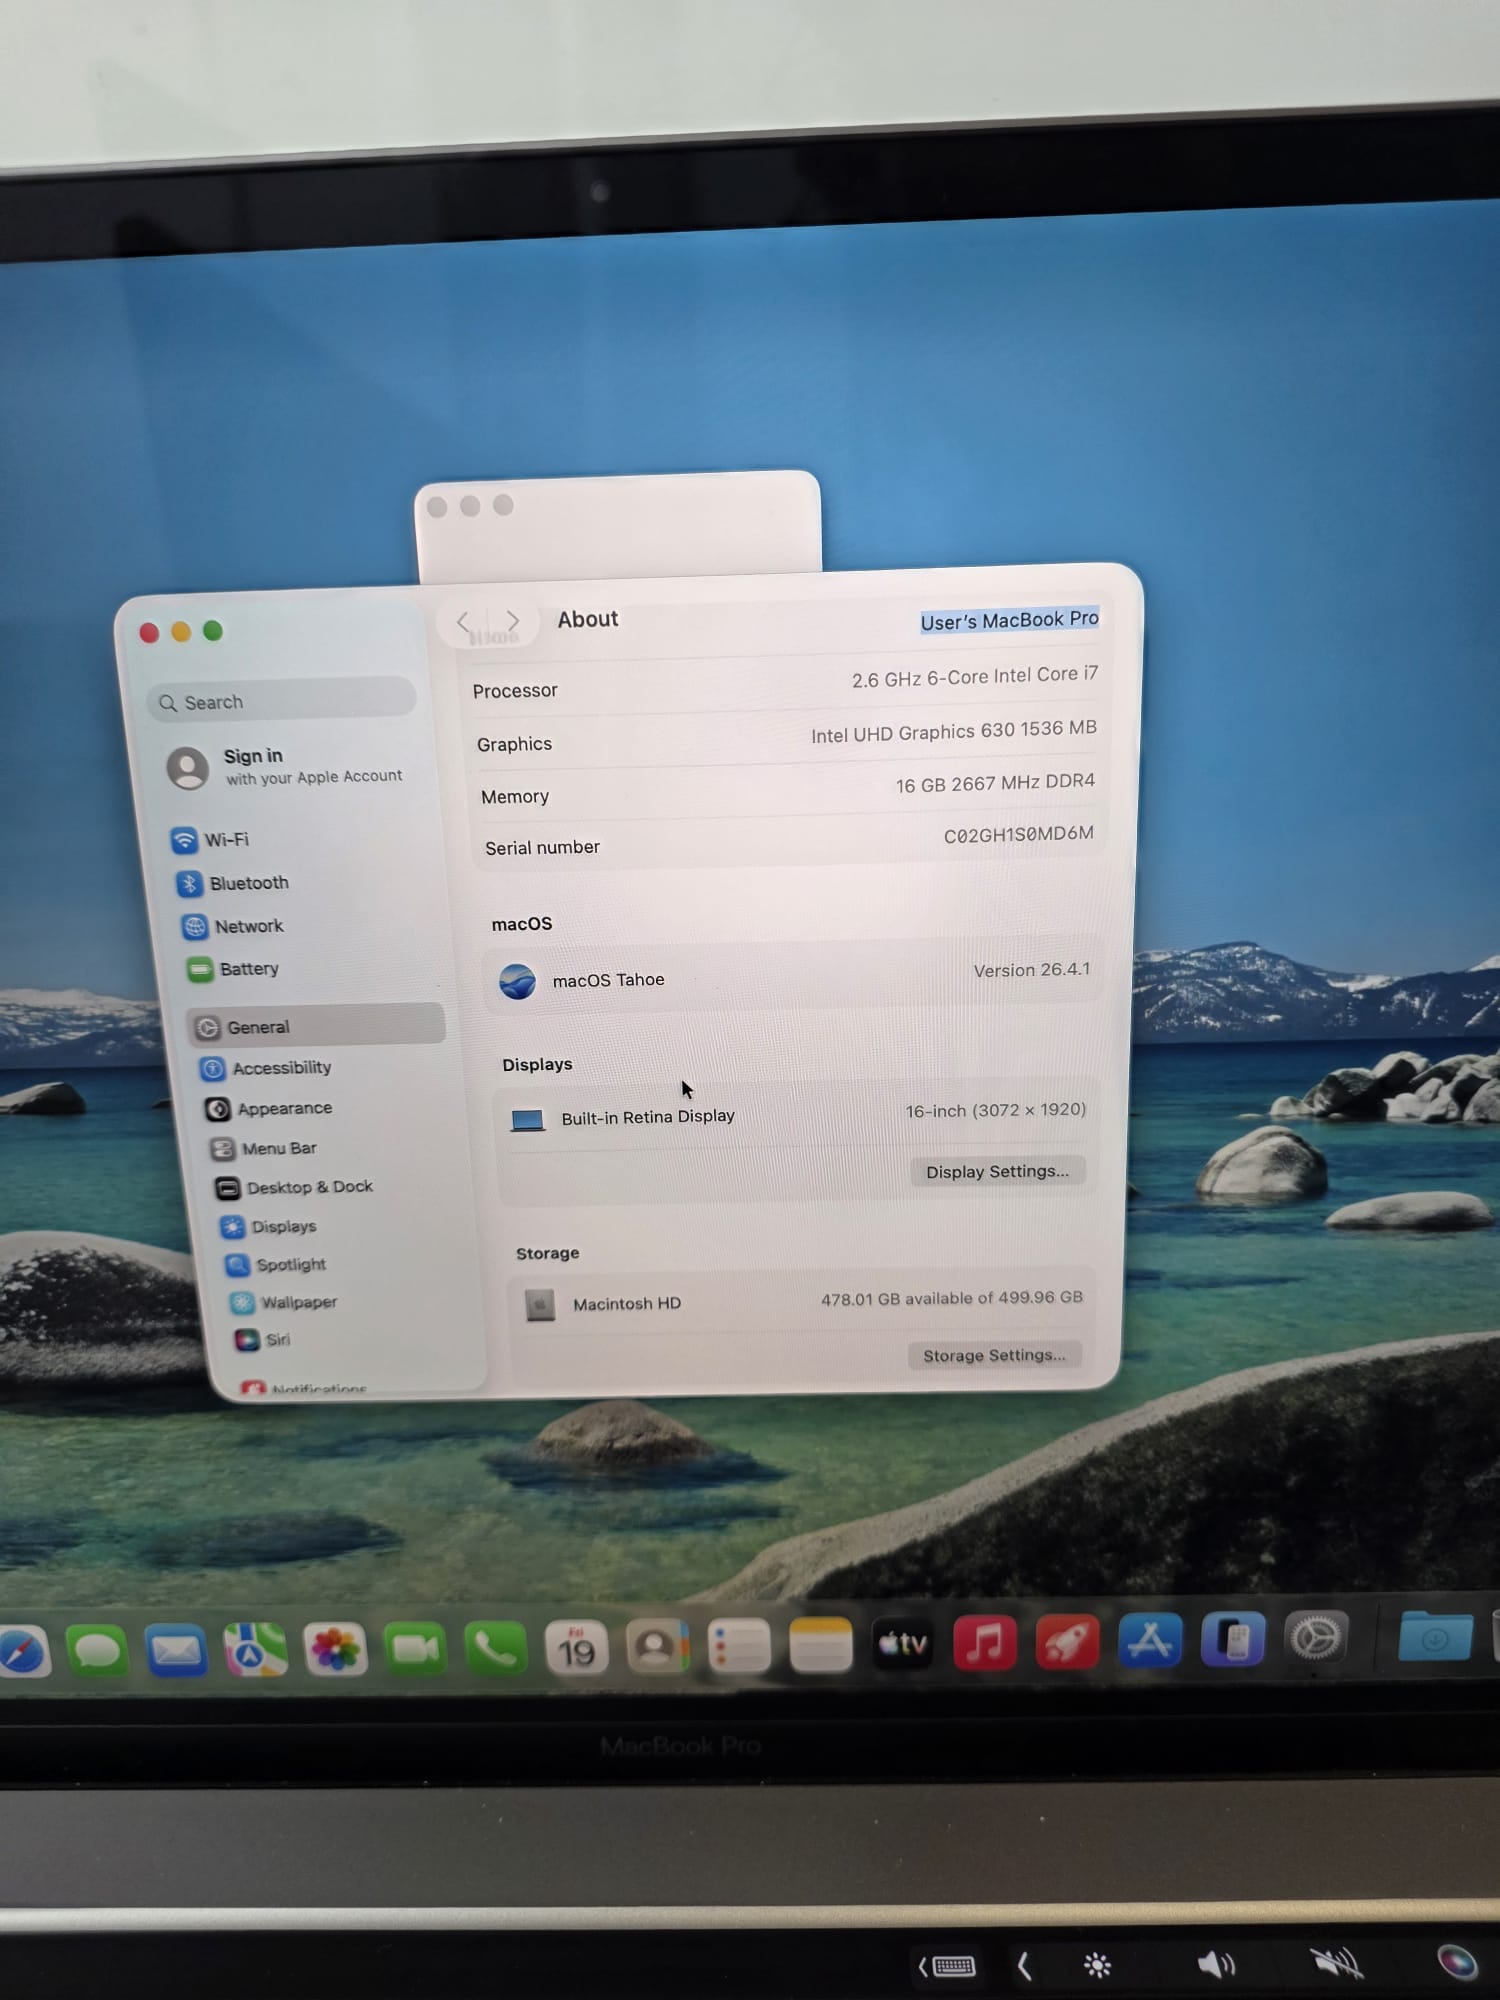Open the Music app in the Dock

[x=985, y=1642]
